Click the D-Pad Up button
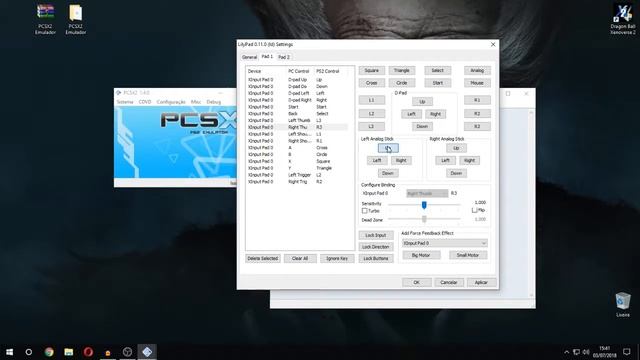The width and height of the screenshot is (640, 360). 422,102
